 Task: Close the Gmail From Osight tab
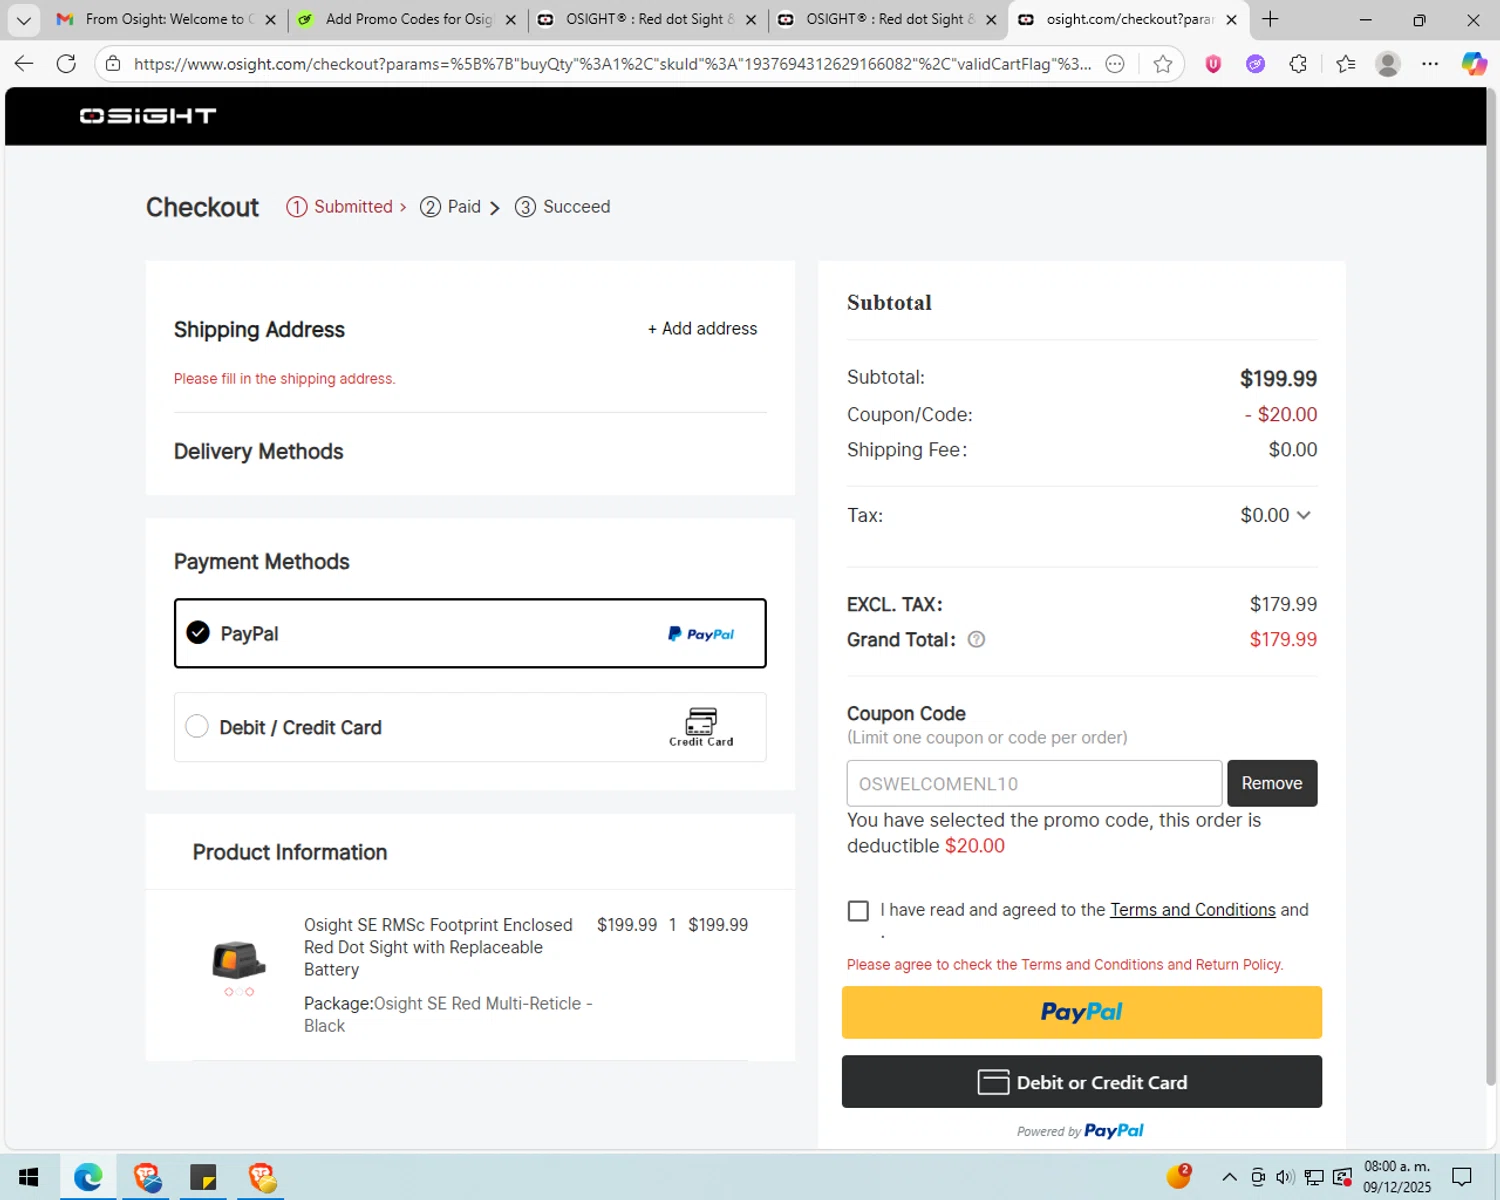click(270, 19)
